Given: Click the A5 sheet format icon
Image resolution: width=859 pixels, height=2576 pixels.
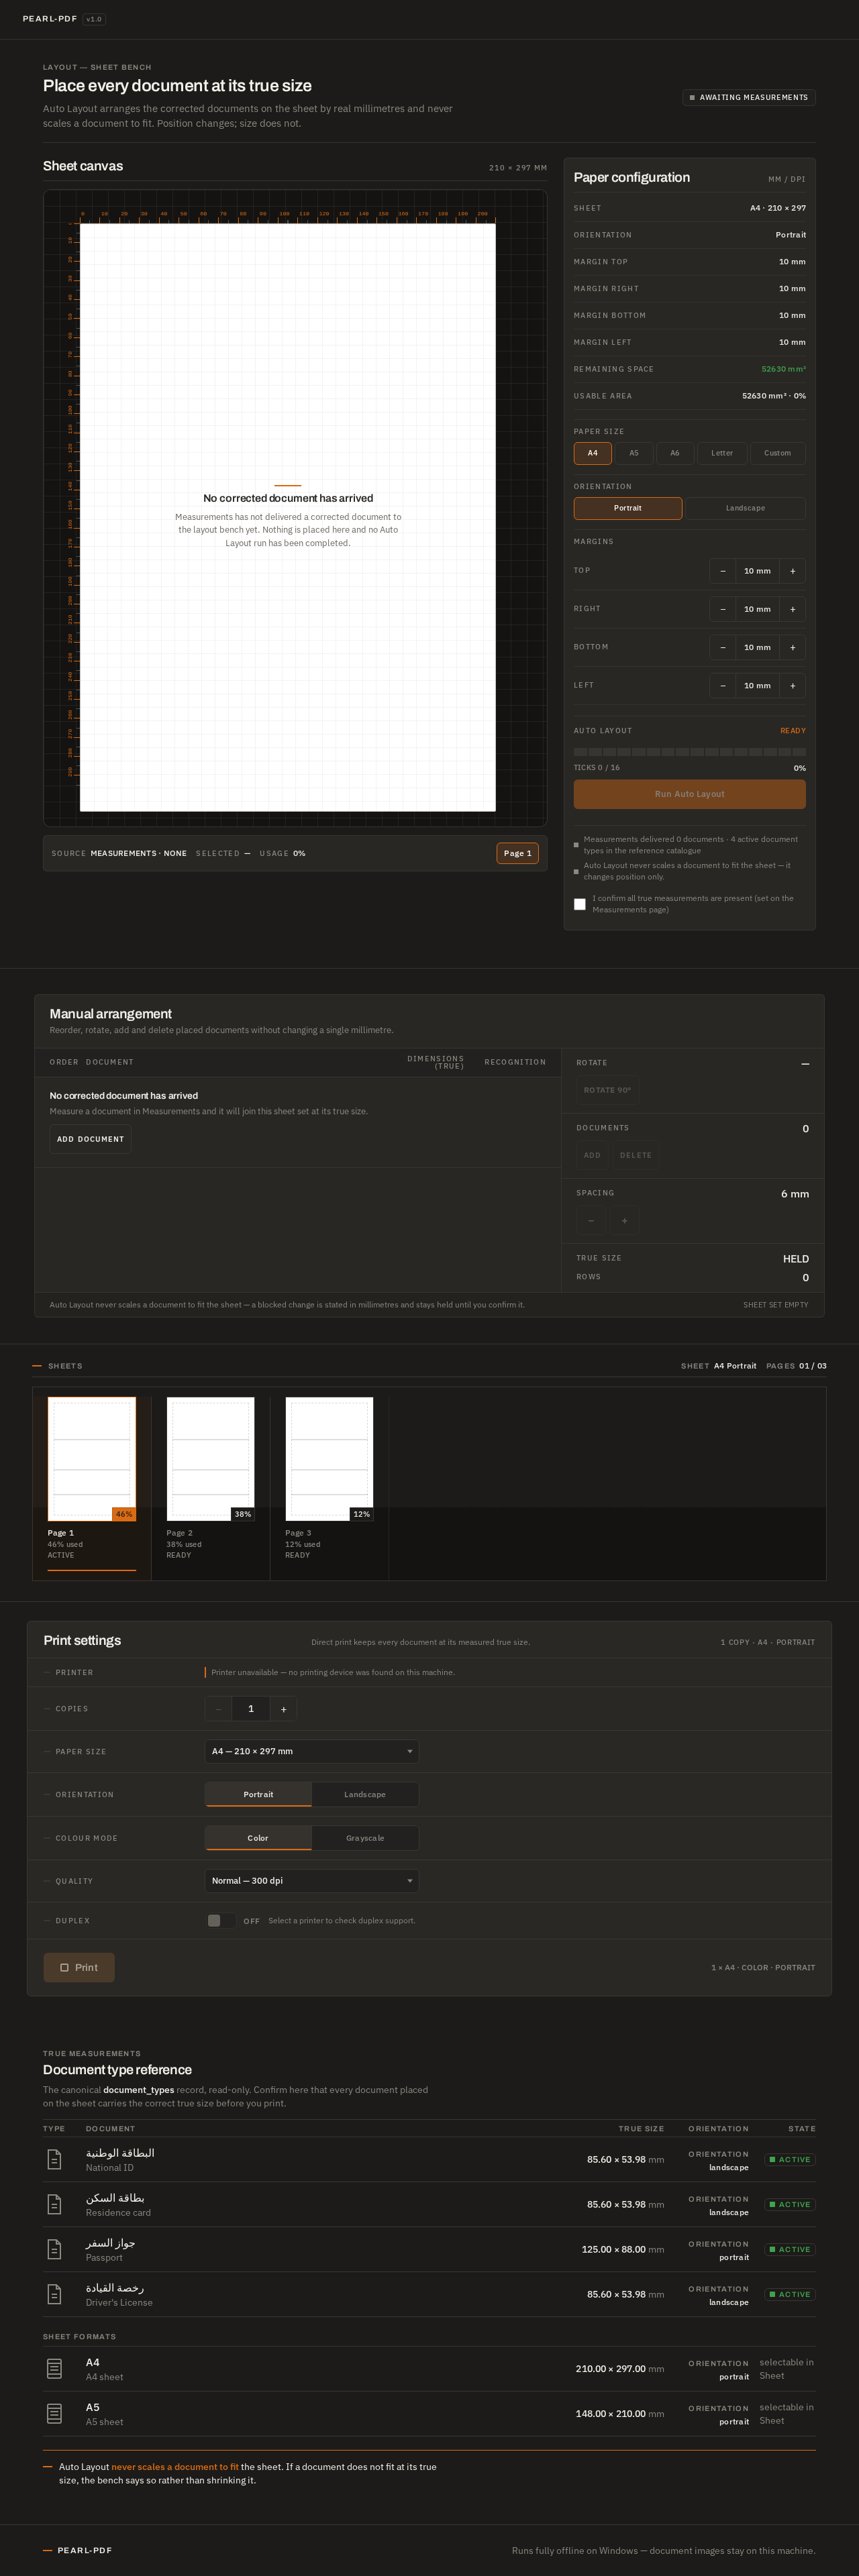Looking at the screenshot, I should [54, 2414].
